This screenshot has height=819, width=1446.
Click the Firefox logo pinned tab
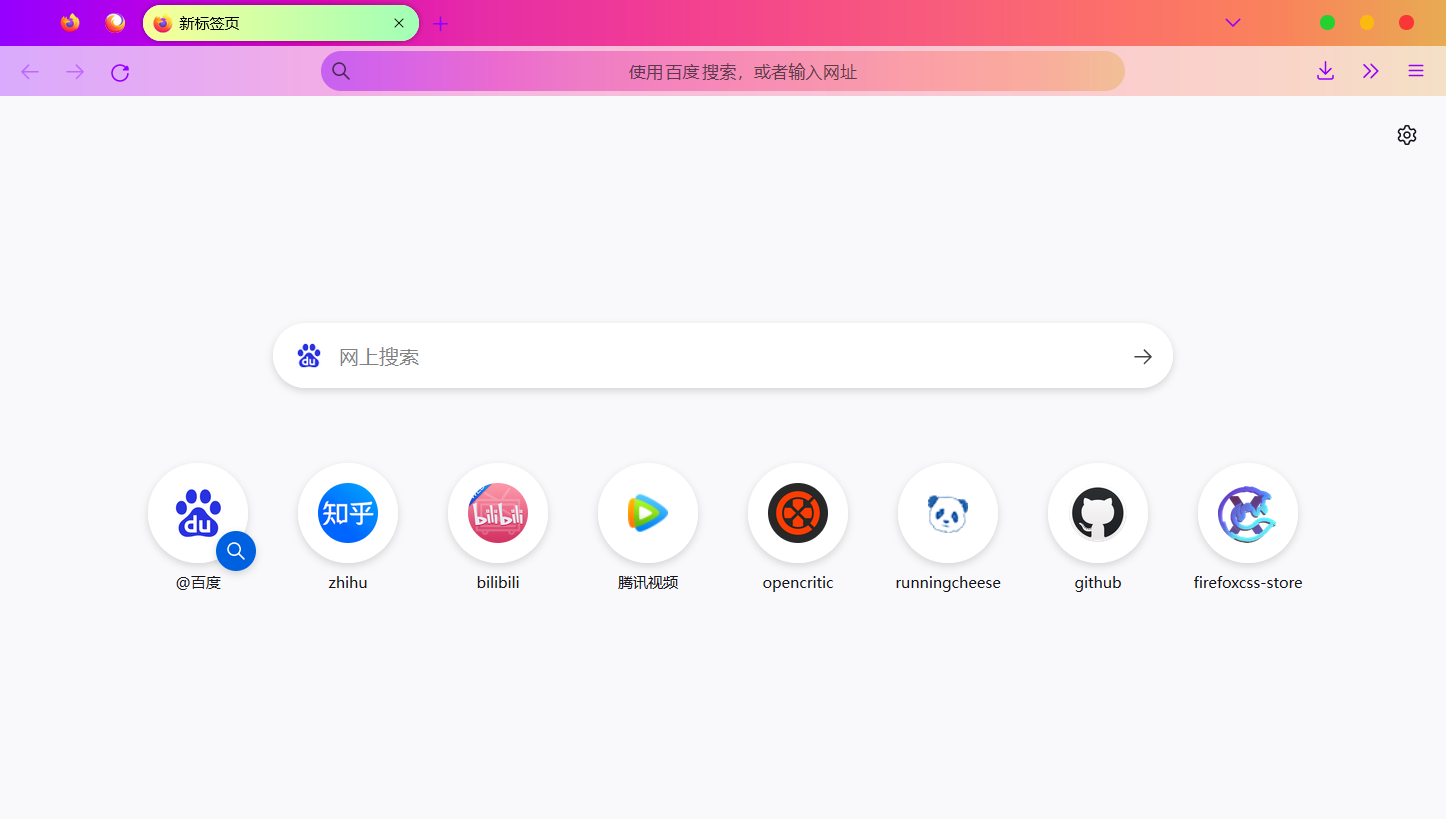click(70, 22)
